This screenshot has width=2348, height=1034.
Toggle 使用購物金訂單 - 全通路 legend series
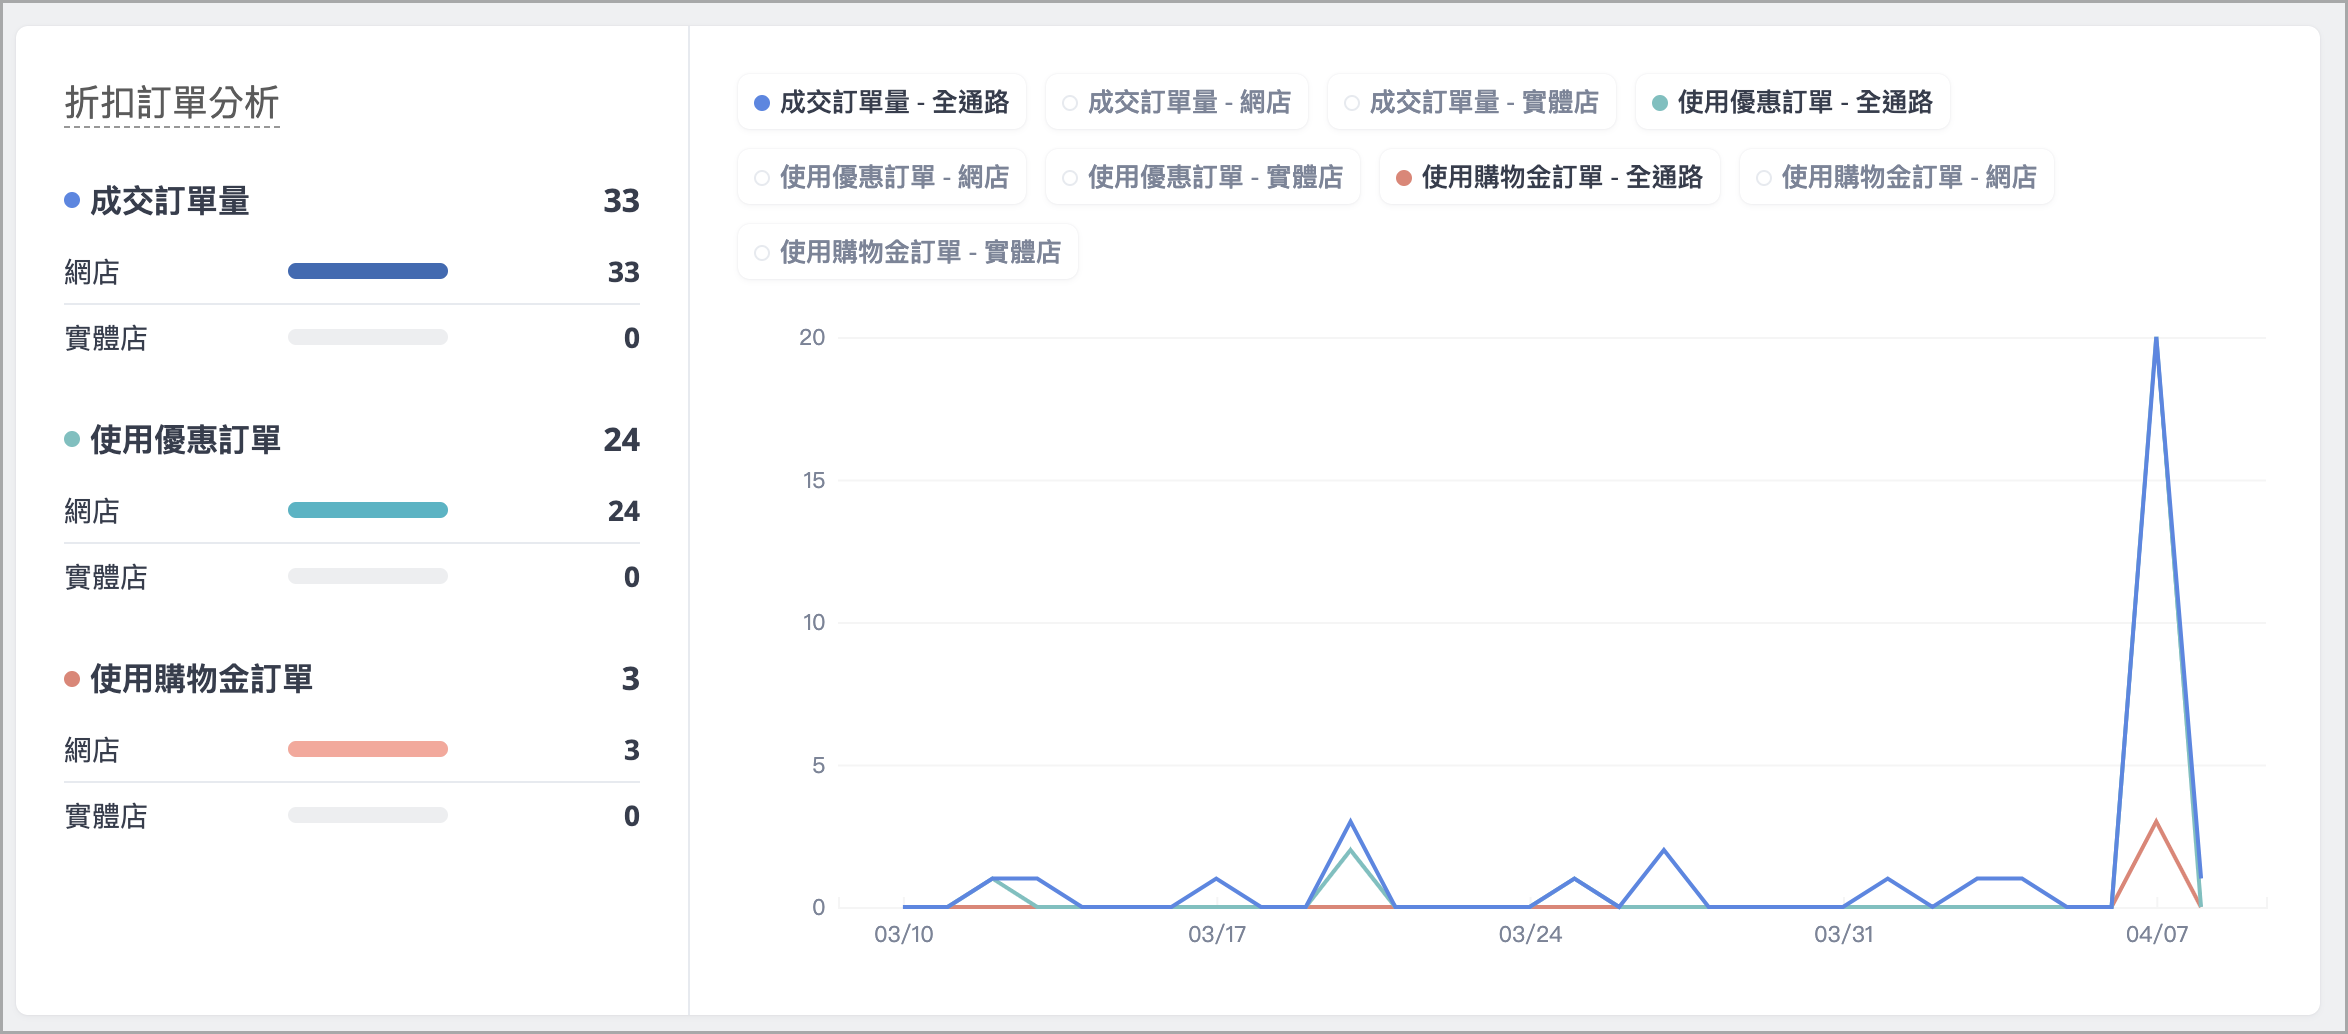click(1550, 177)
